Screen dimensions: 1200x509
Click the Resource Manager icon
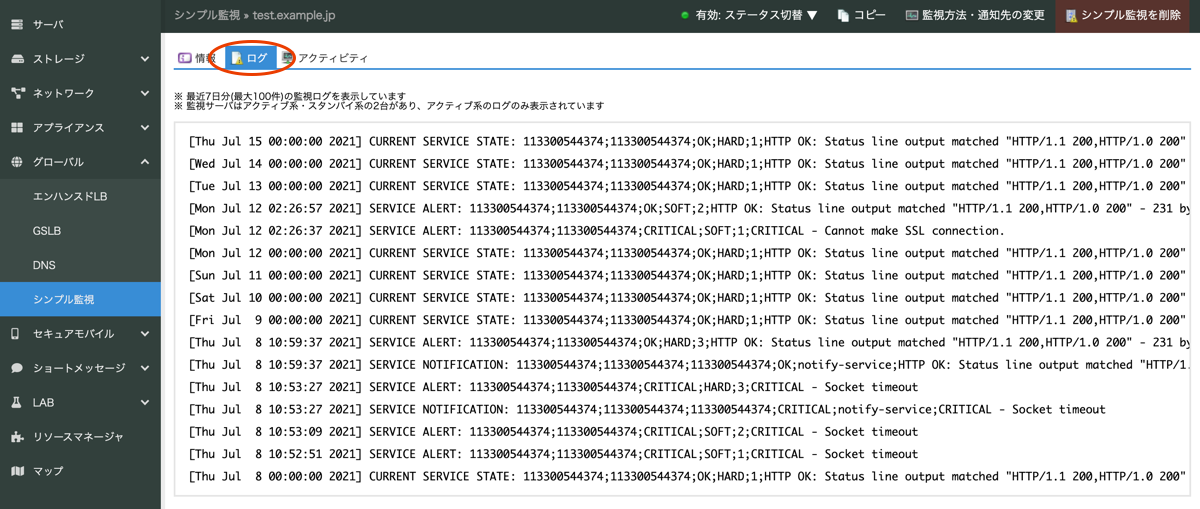[17, 437]
